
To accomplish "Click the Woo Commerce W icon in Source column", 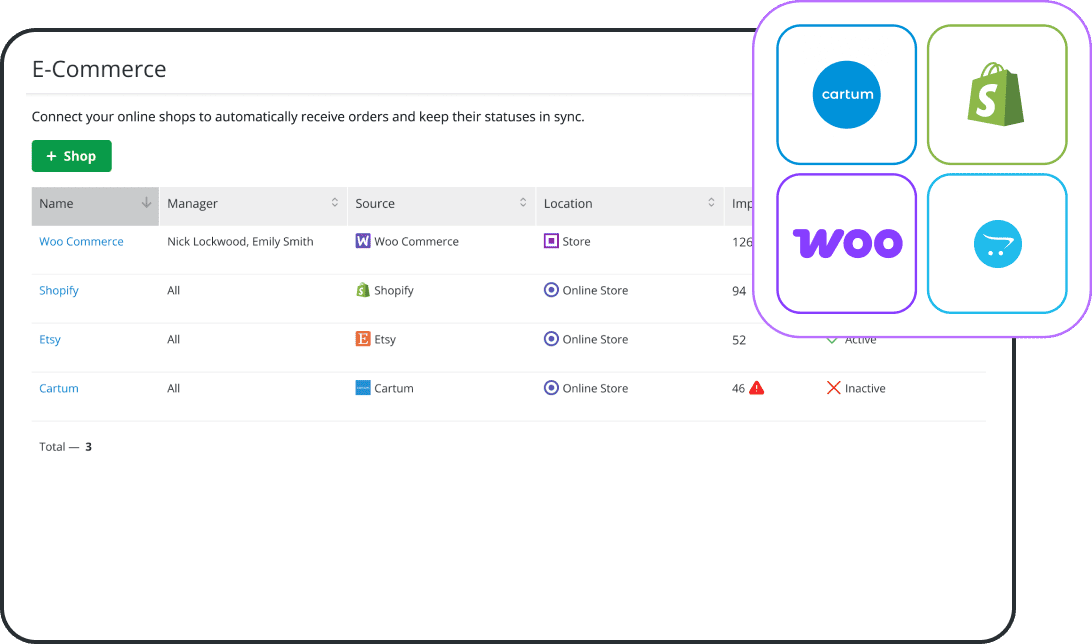I will [361, 241].
